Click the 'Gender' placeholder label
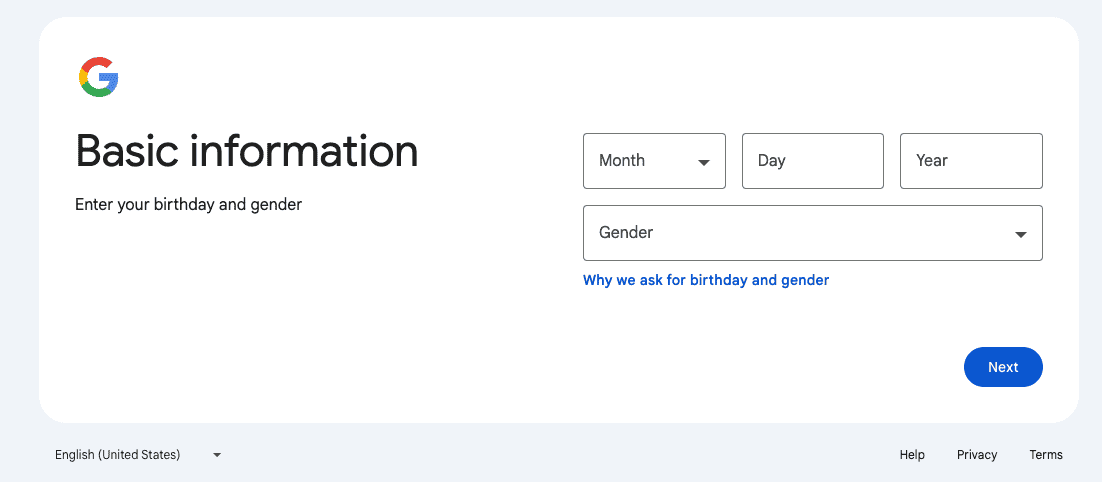 coord(625,232)
